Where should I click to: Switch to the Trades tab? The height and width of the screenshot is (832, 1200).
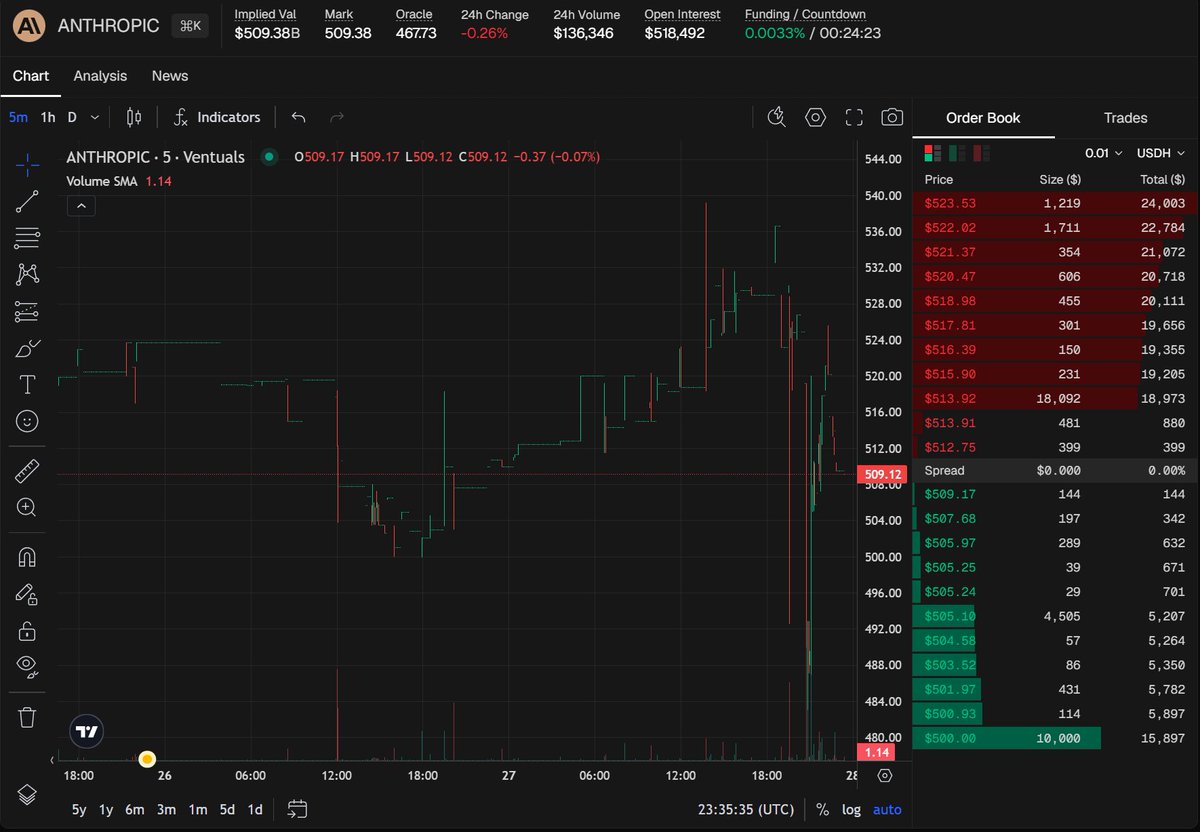point(1125,118)
